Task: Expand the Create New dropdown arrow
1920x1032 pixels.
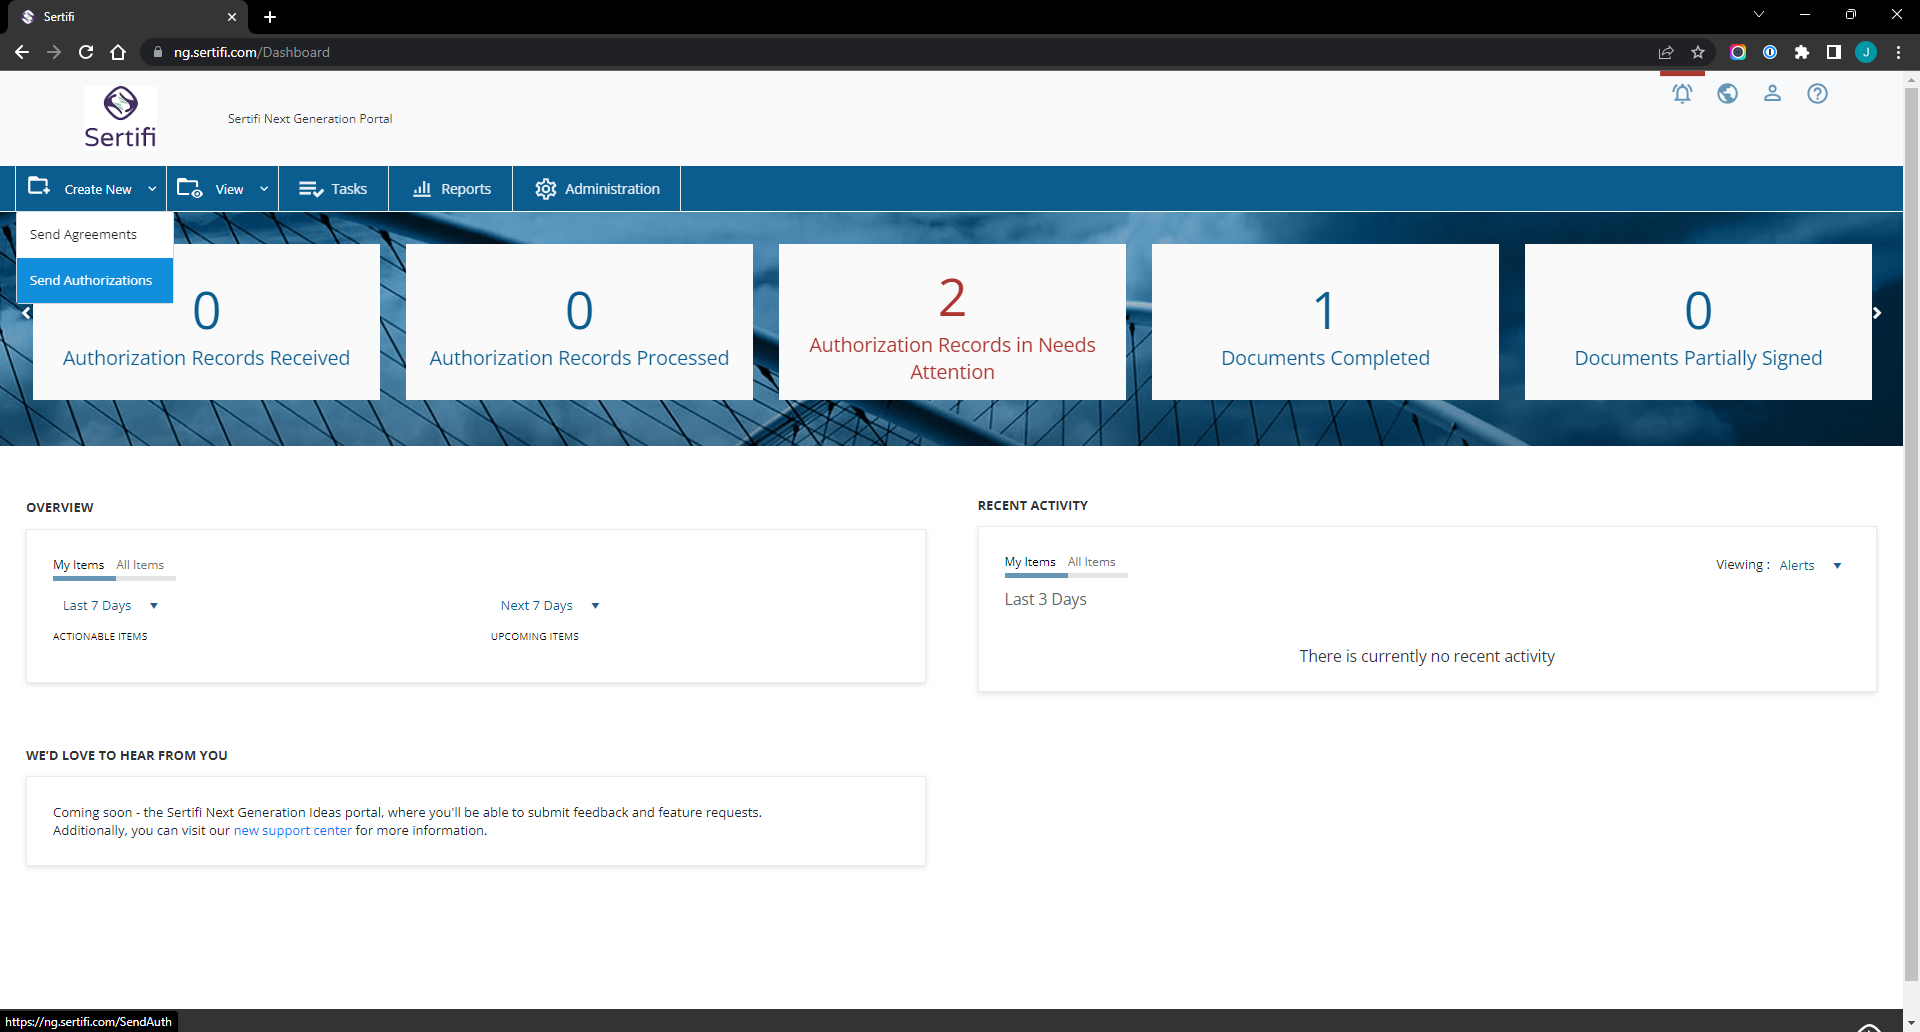Action: tap(152, 189)
